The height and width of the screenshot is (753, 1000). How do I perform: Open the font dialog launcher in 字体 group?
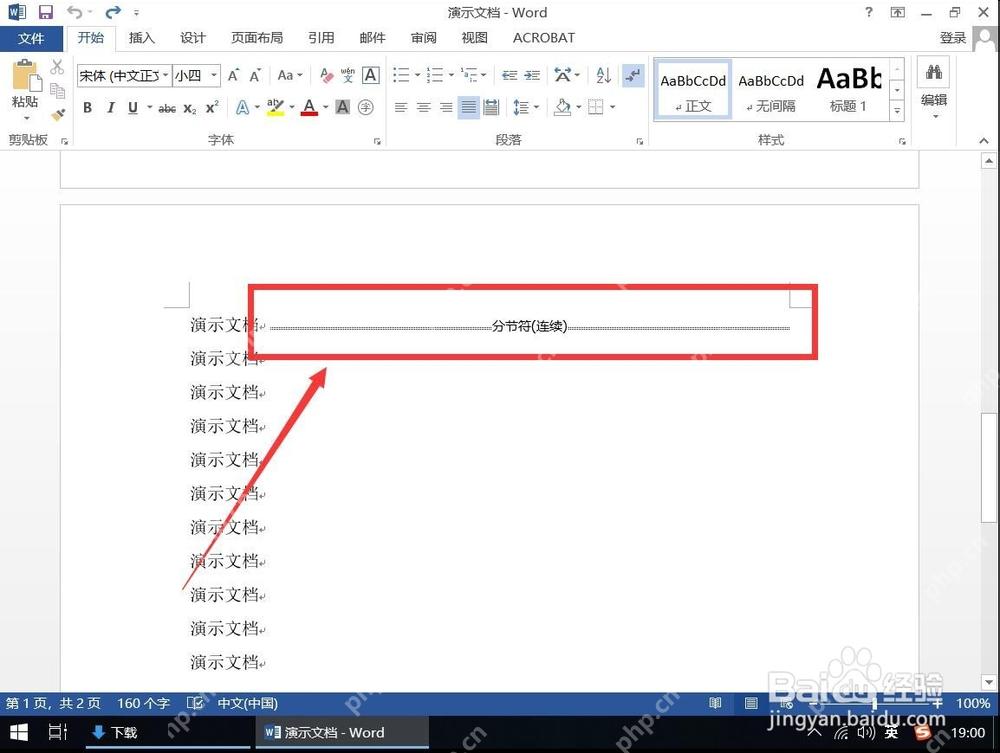click(x=377, y=141)
